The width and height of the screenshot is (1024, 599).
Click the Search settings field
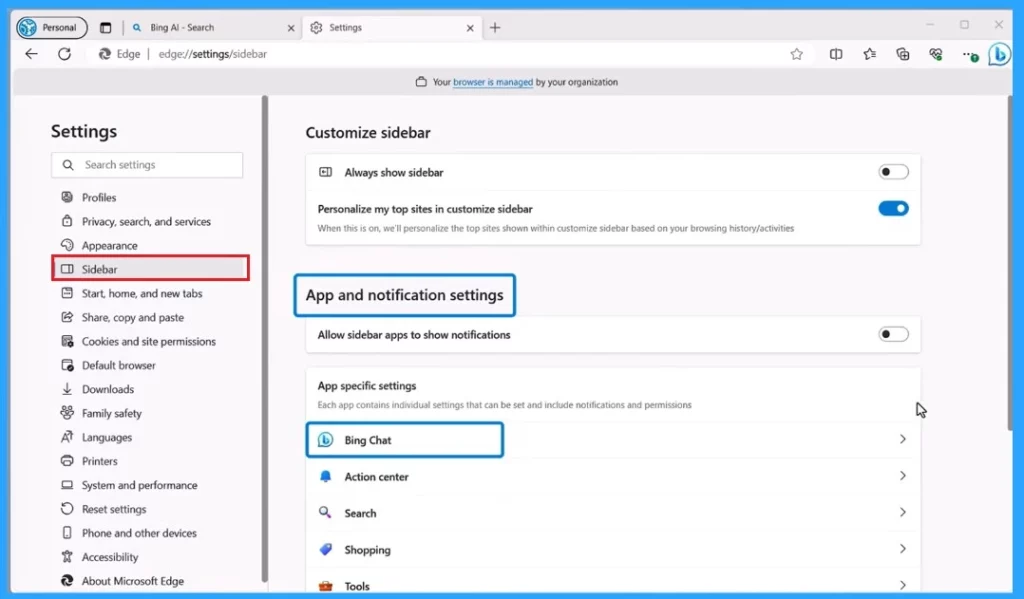coord(147,165)
